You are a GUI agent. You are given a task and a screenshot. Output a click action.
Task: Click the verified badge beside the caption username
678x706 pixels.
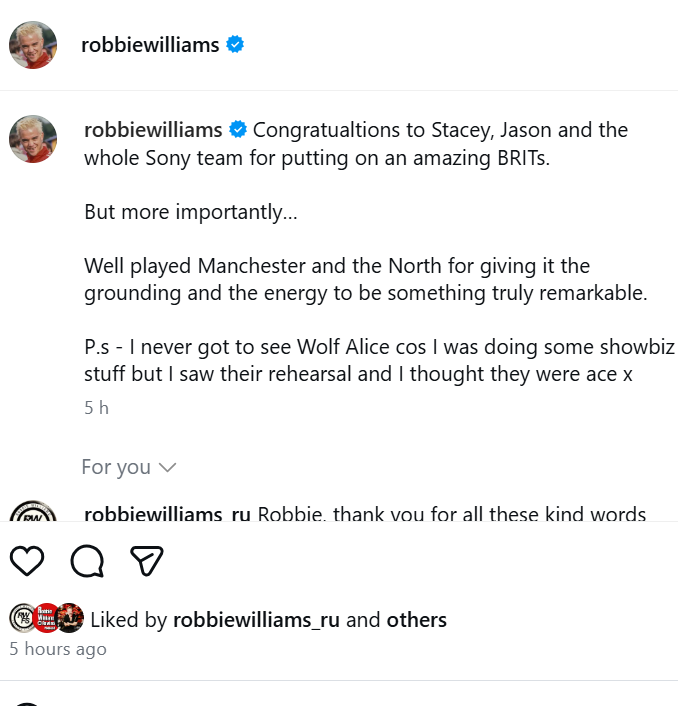(x=239, y=130)
